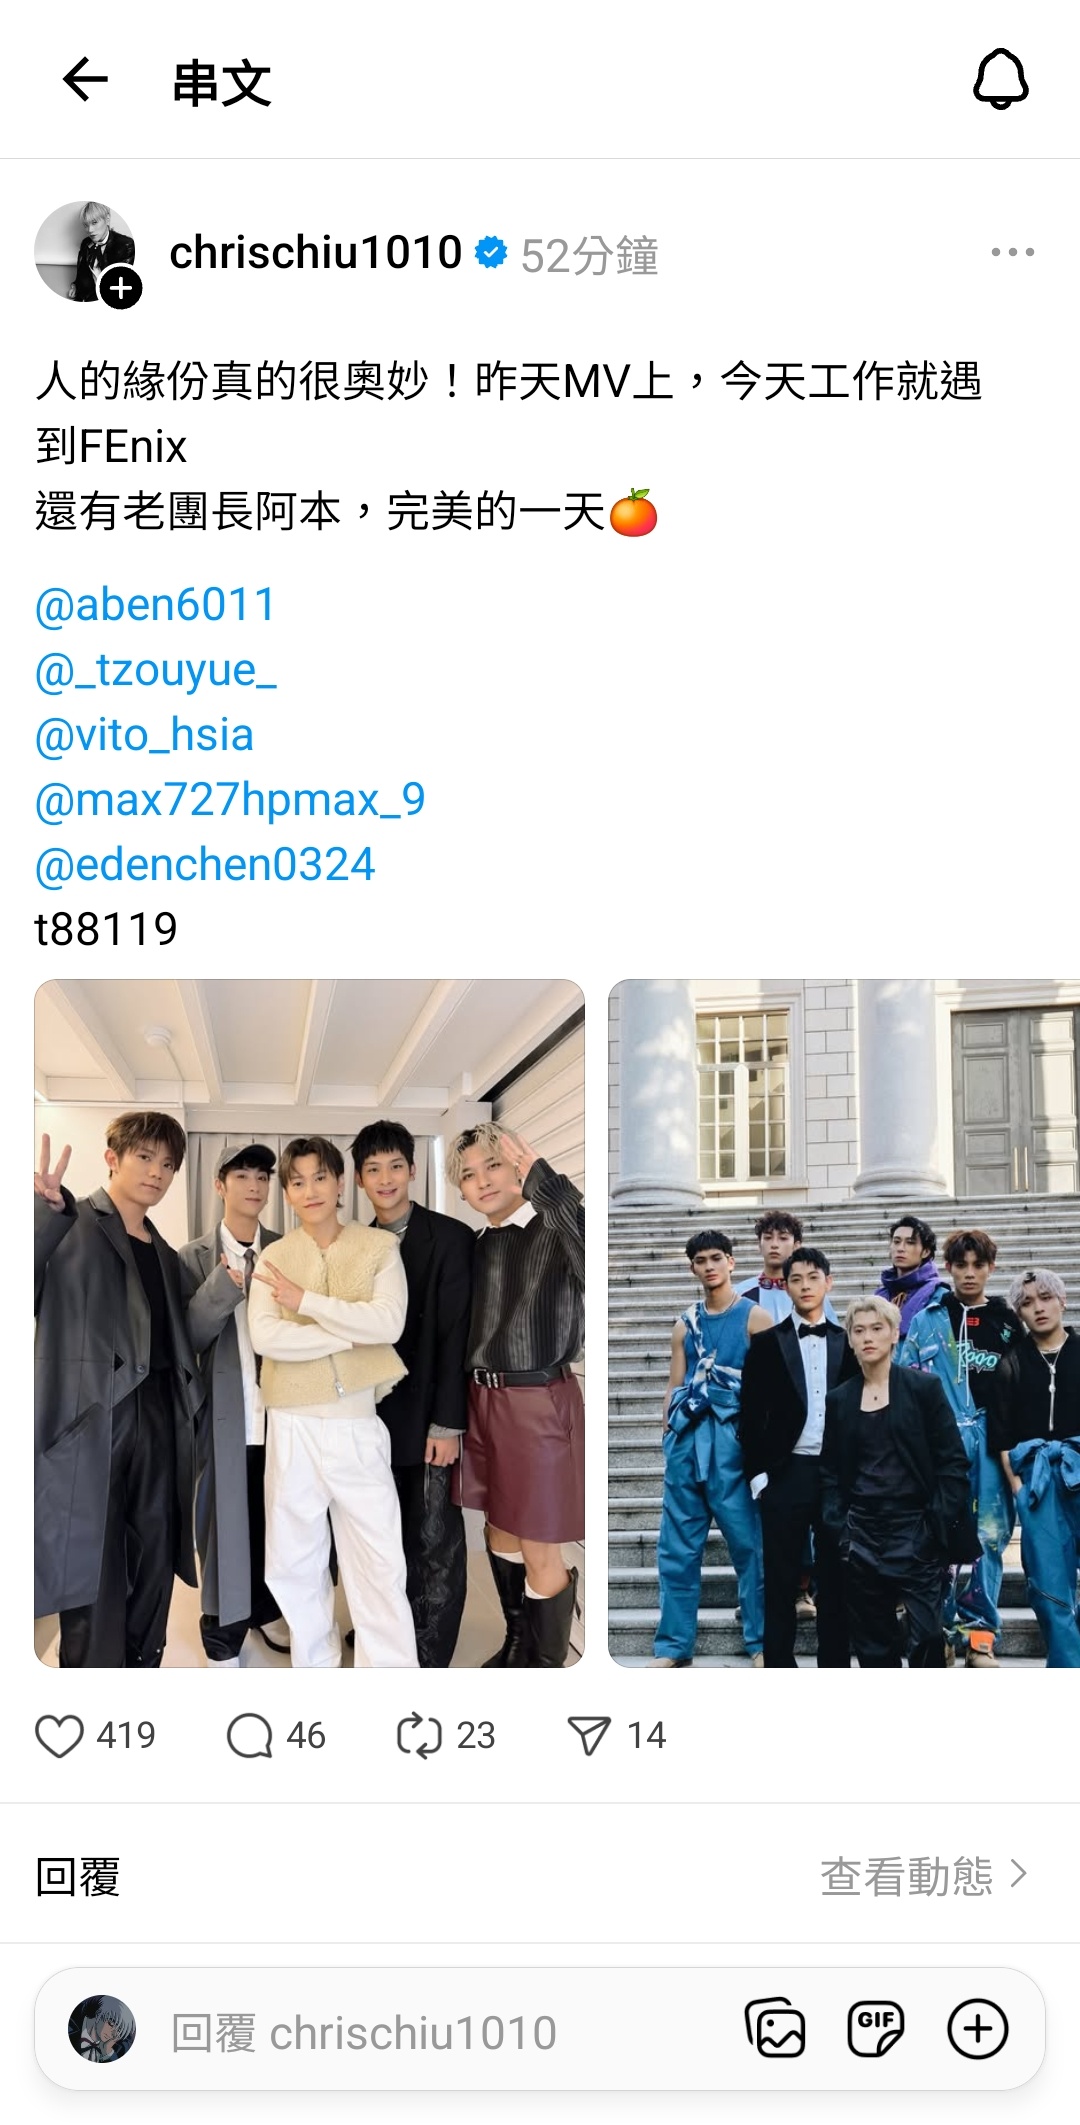Repost using the repost arrows icon
Screen dimensions: 1080x2125
click(x=419, y=1736)
